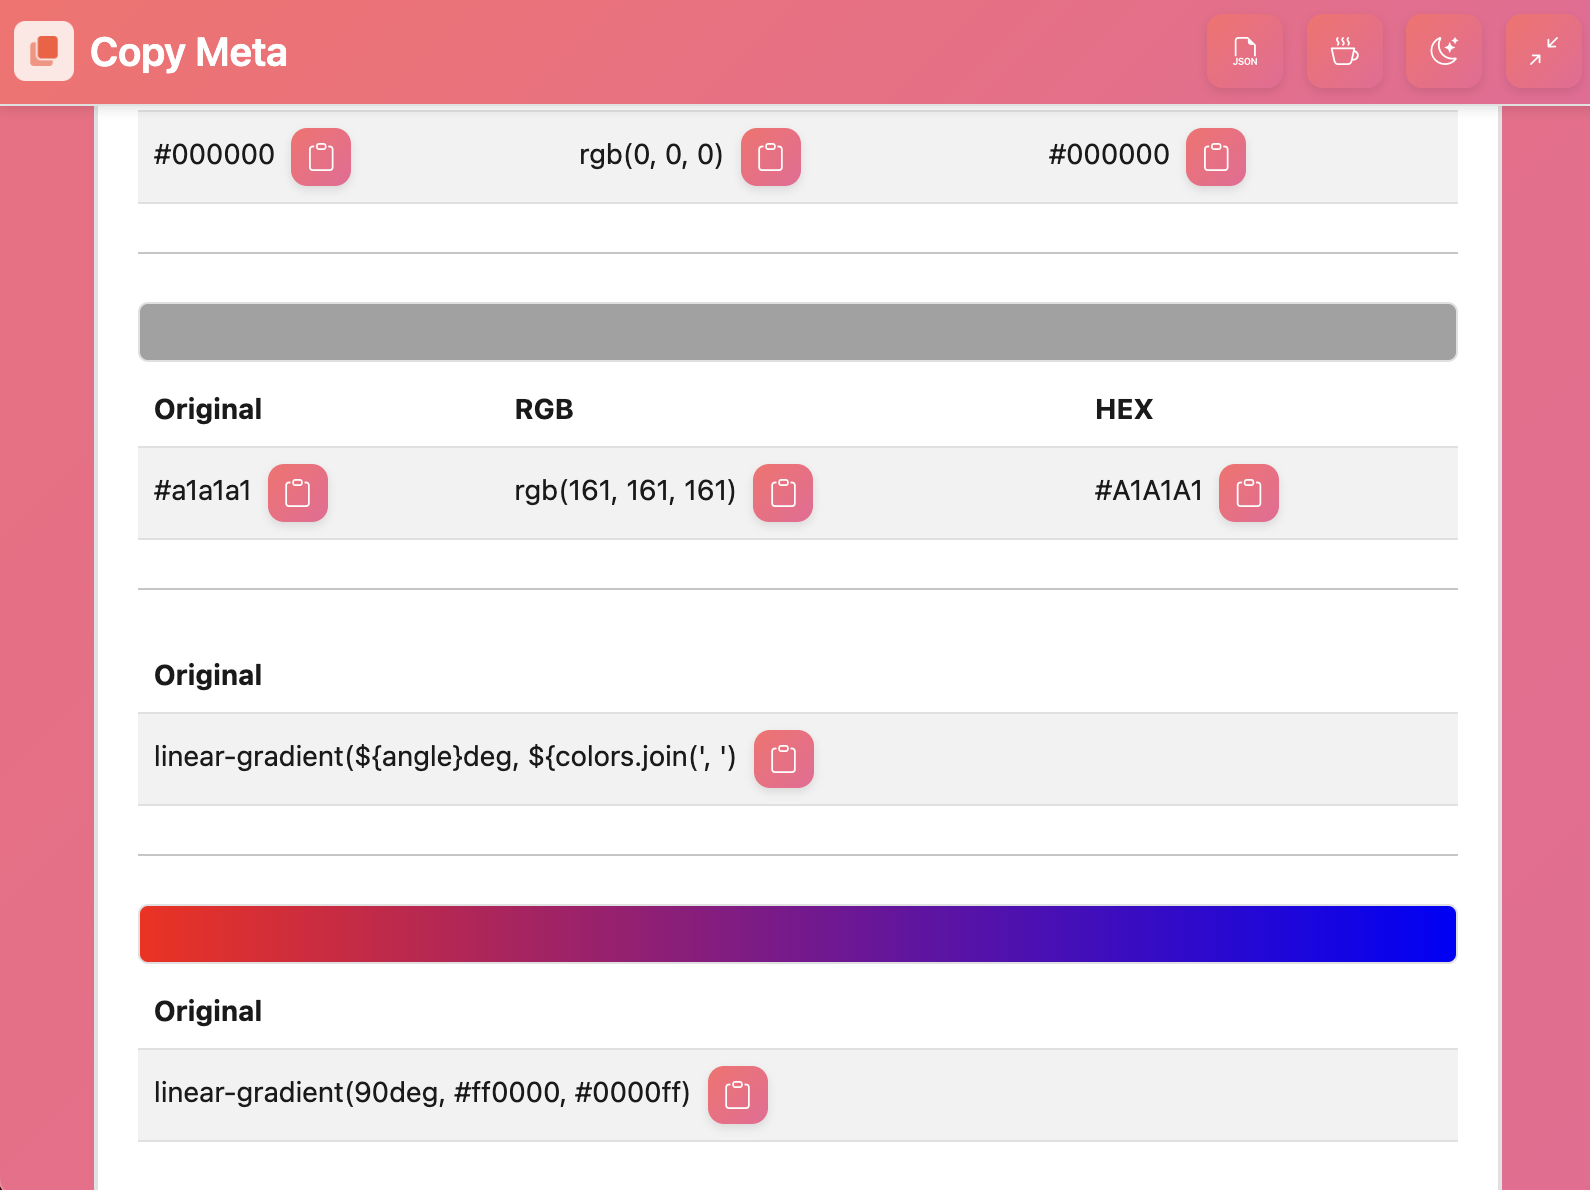
Task: Export as JSON file icon
Action: click(1245, 51)
